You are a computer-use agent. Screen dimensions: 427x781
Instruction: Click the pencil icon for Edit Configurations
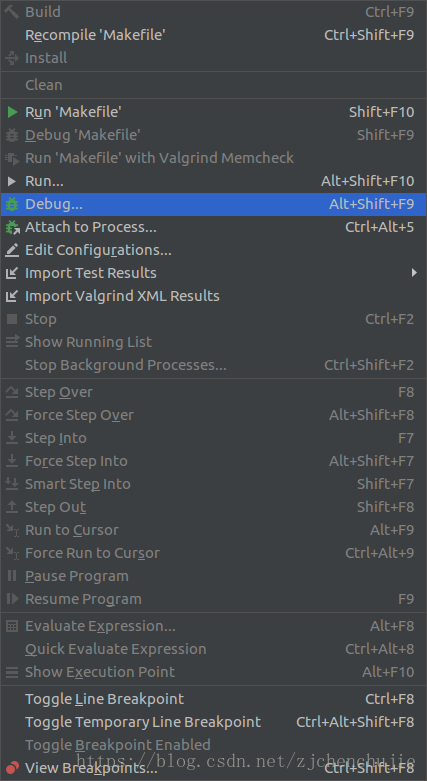tap(12, 250)
